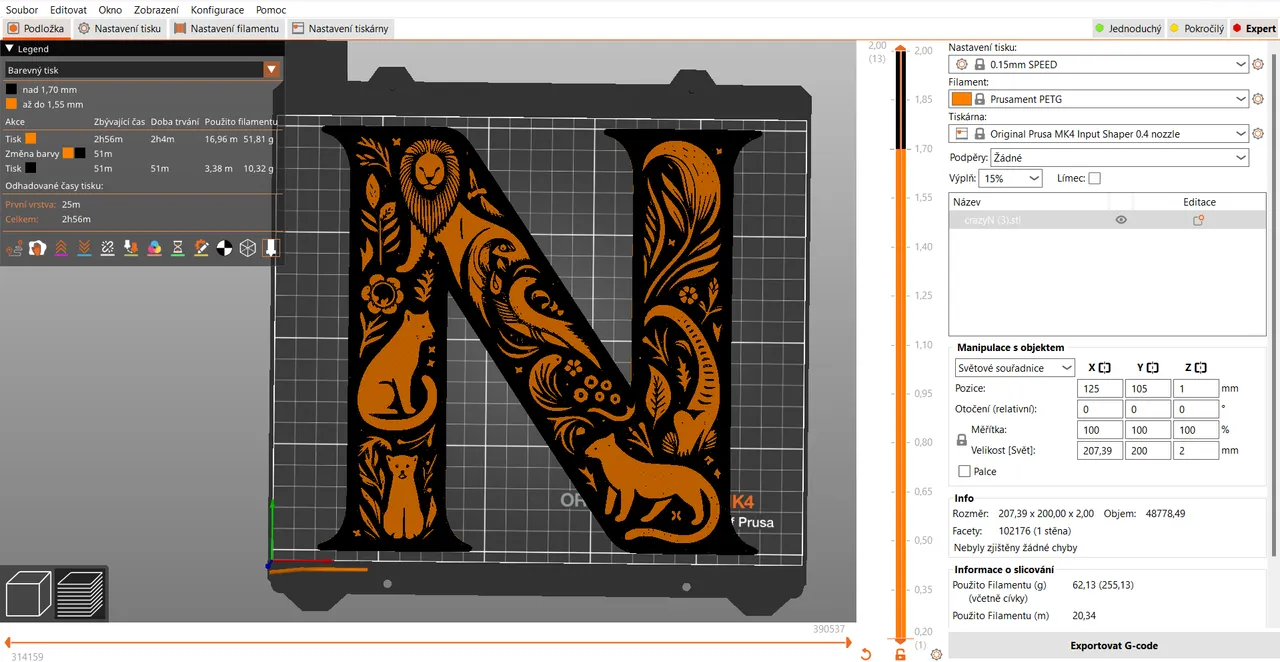Click the Exportovat G-code button

coord(1113,645)
